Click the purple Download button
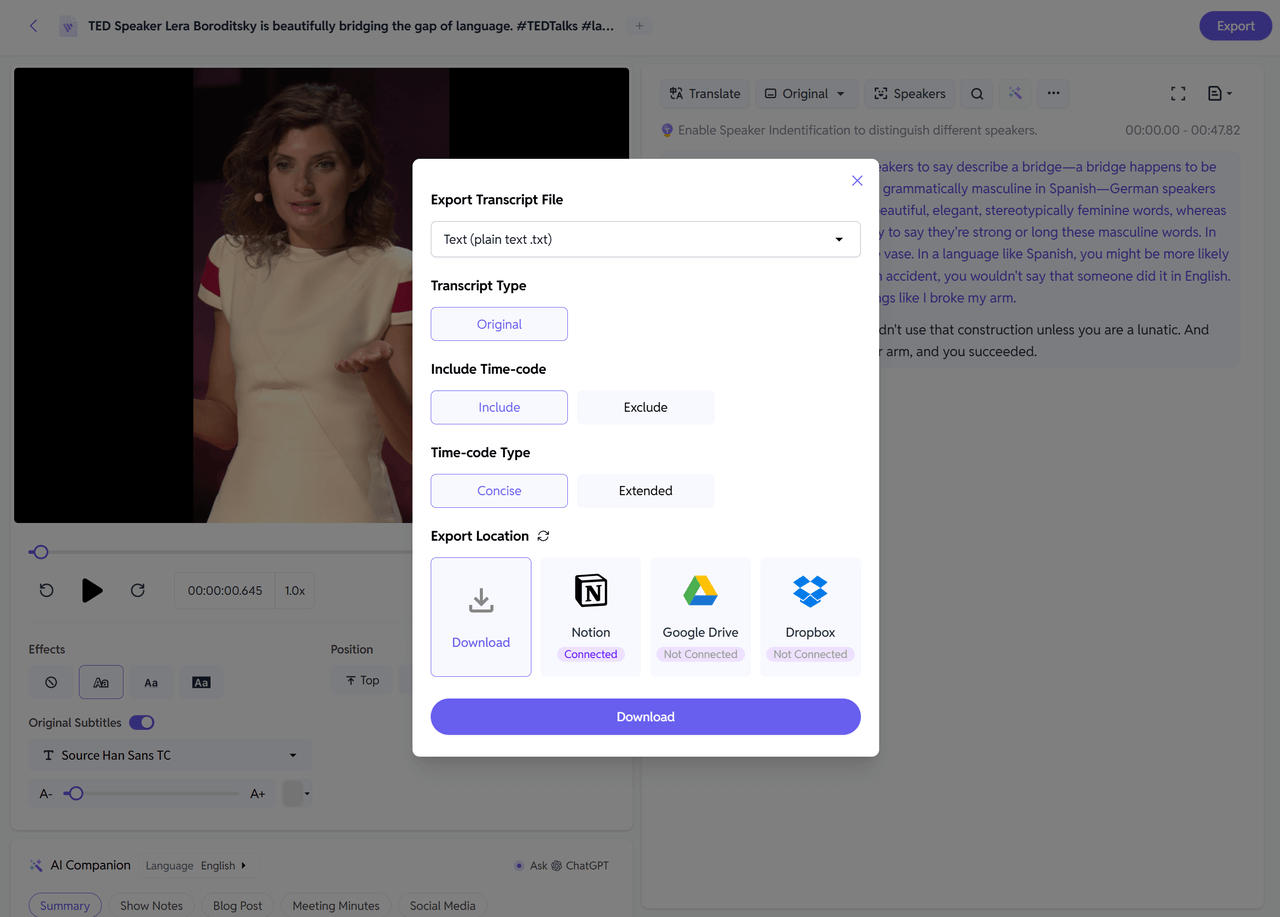 [x=645, y=717]
